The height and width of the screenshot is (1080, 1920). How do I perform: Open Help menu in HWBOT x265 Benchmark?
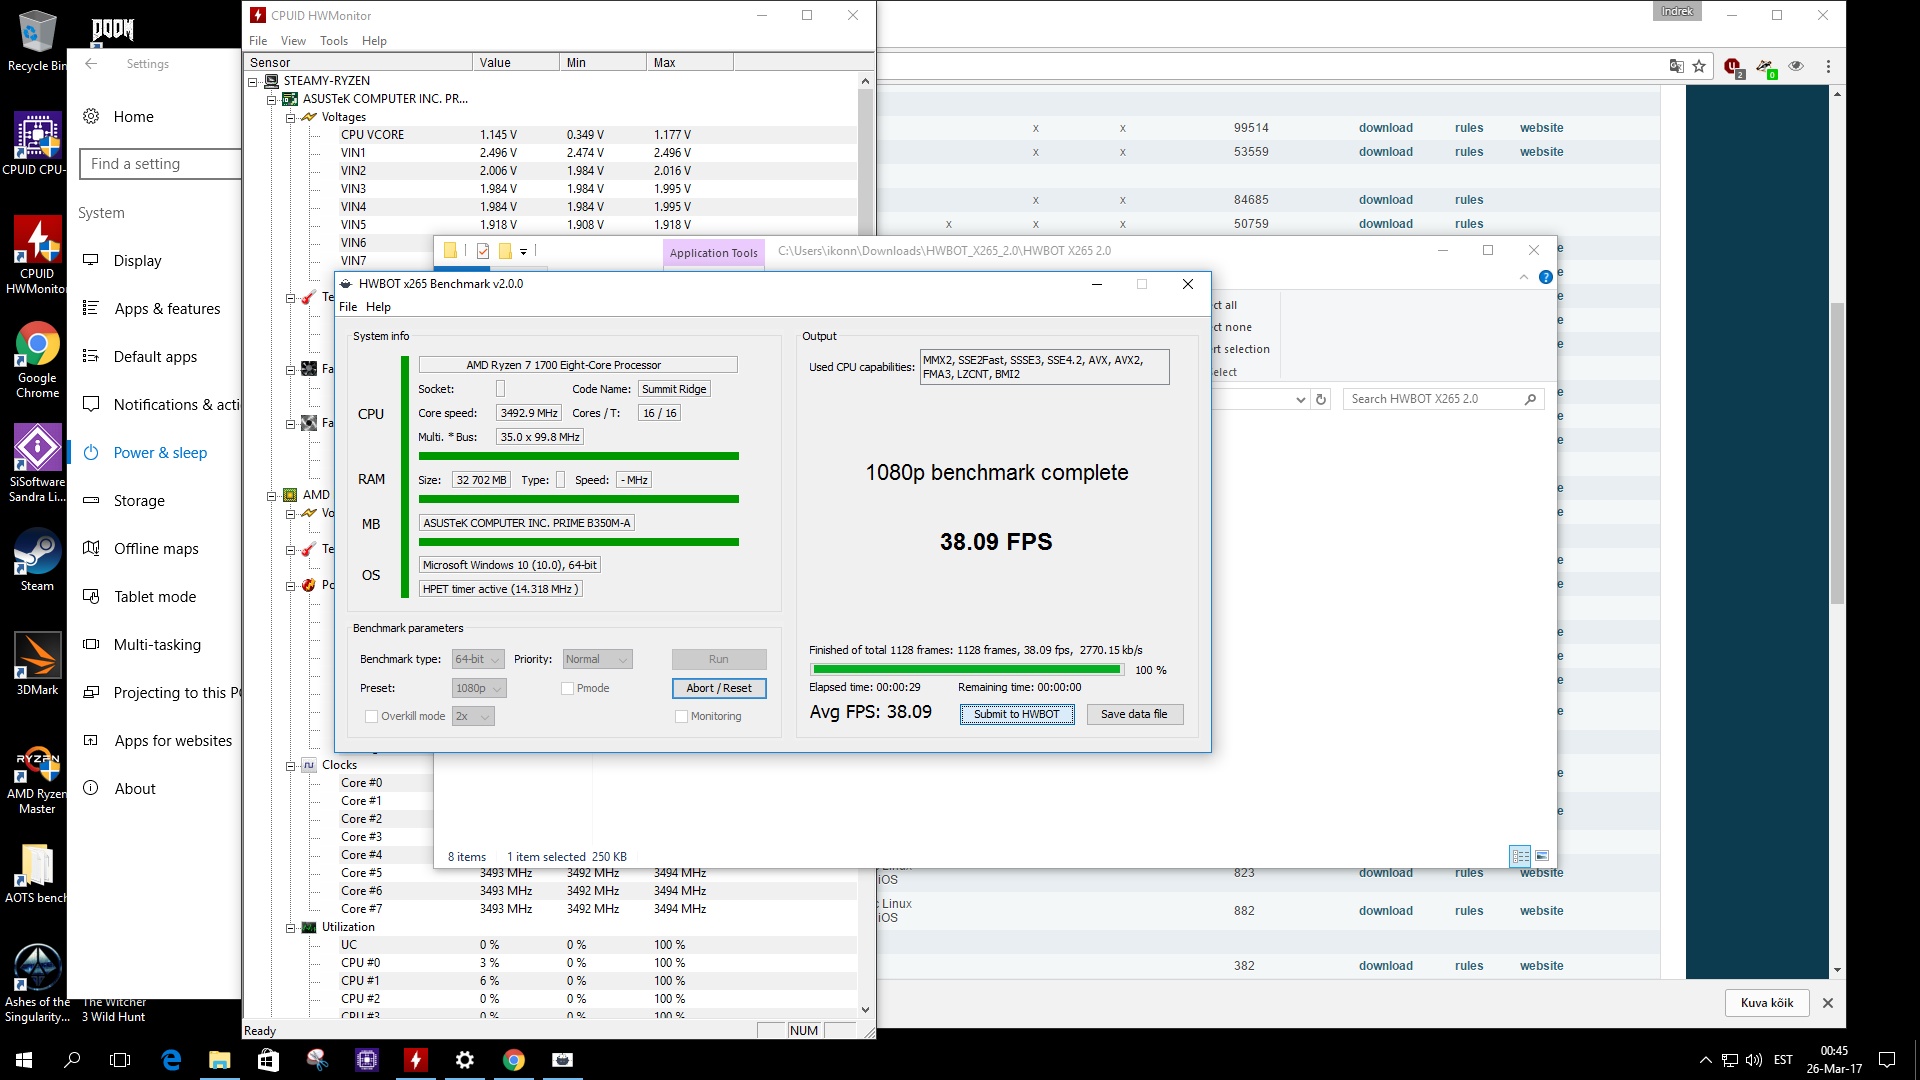point(378,307)
